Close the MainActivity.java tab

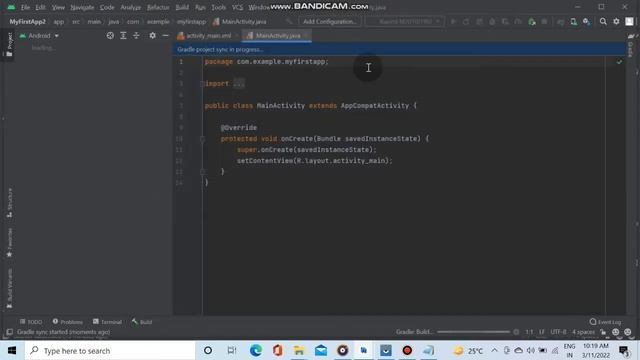coord(306,36)
